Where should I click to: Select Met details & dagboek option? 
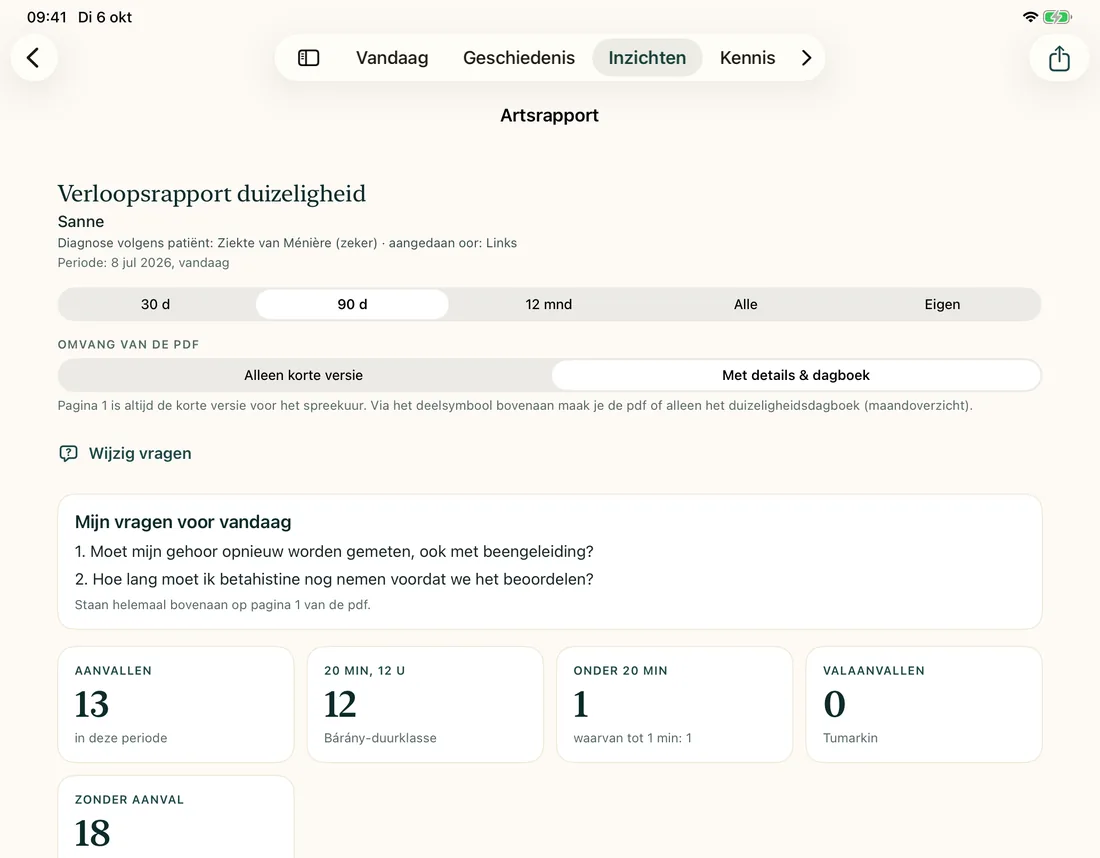click(796, 375)
